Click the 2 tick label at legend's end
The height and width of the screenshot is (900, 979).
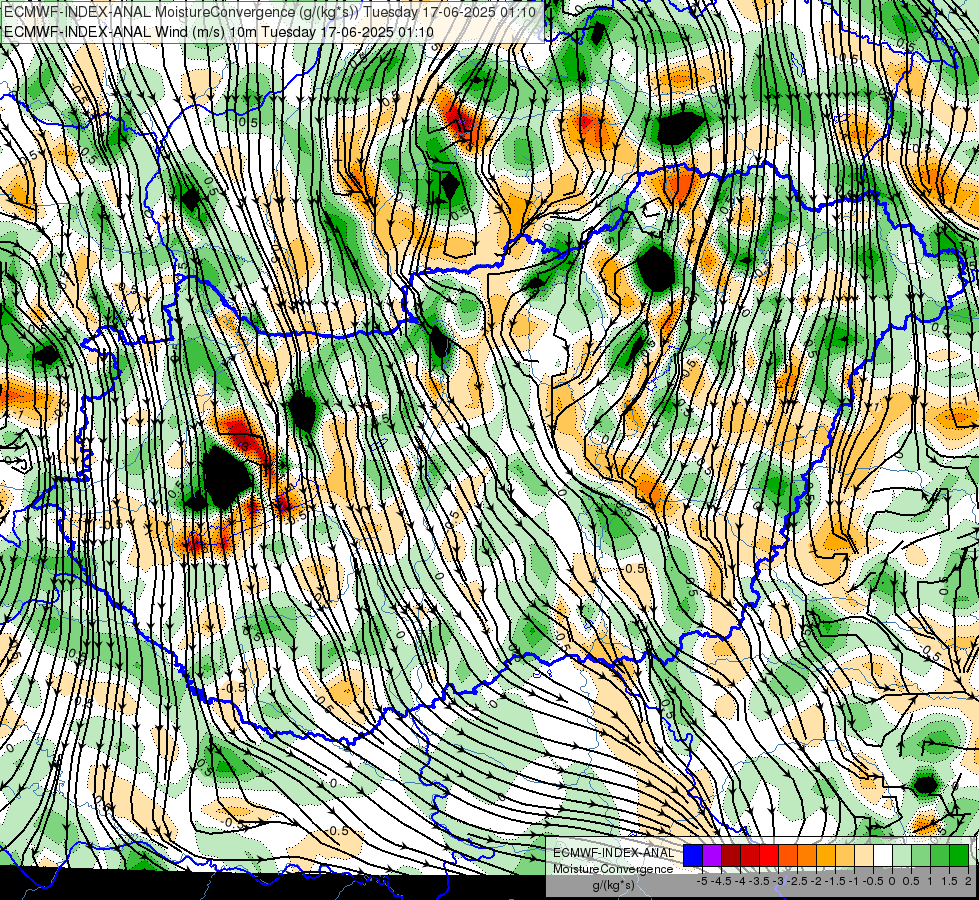(968, 881)
